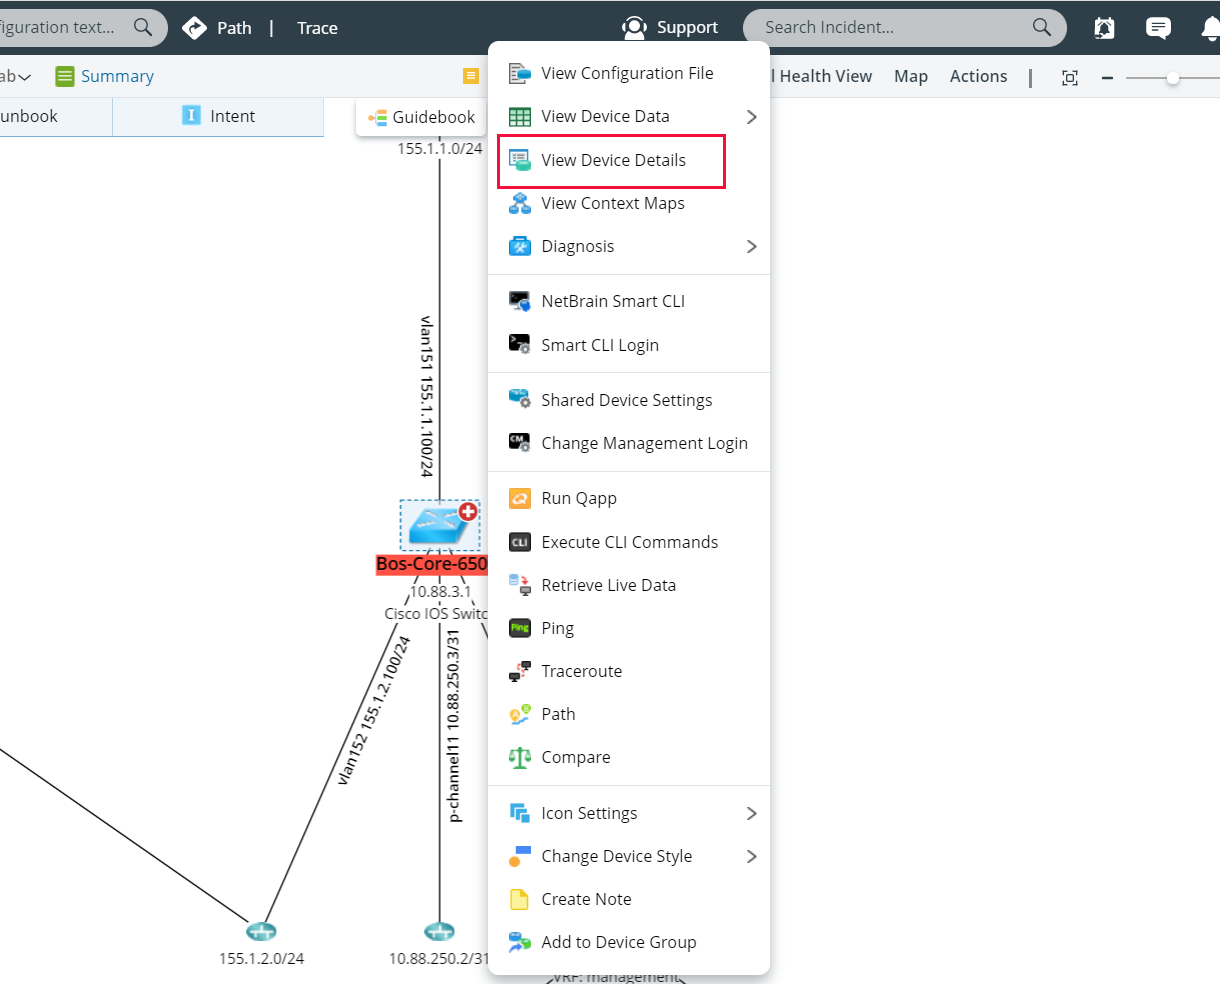
Task: Expand the Diagnosis submenu
Action: click(752, 246)
